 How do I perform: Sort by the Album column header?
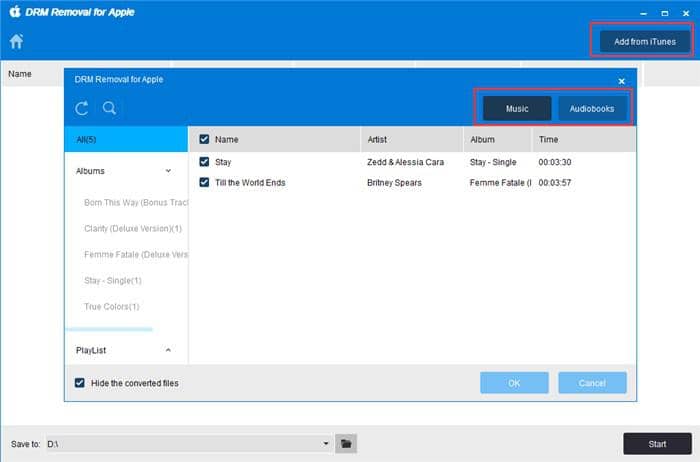coord(498,139)
